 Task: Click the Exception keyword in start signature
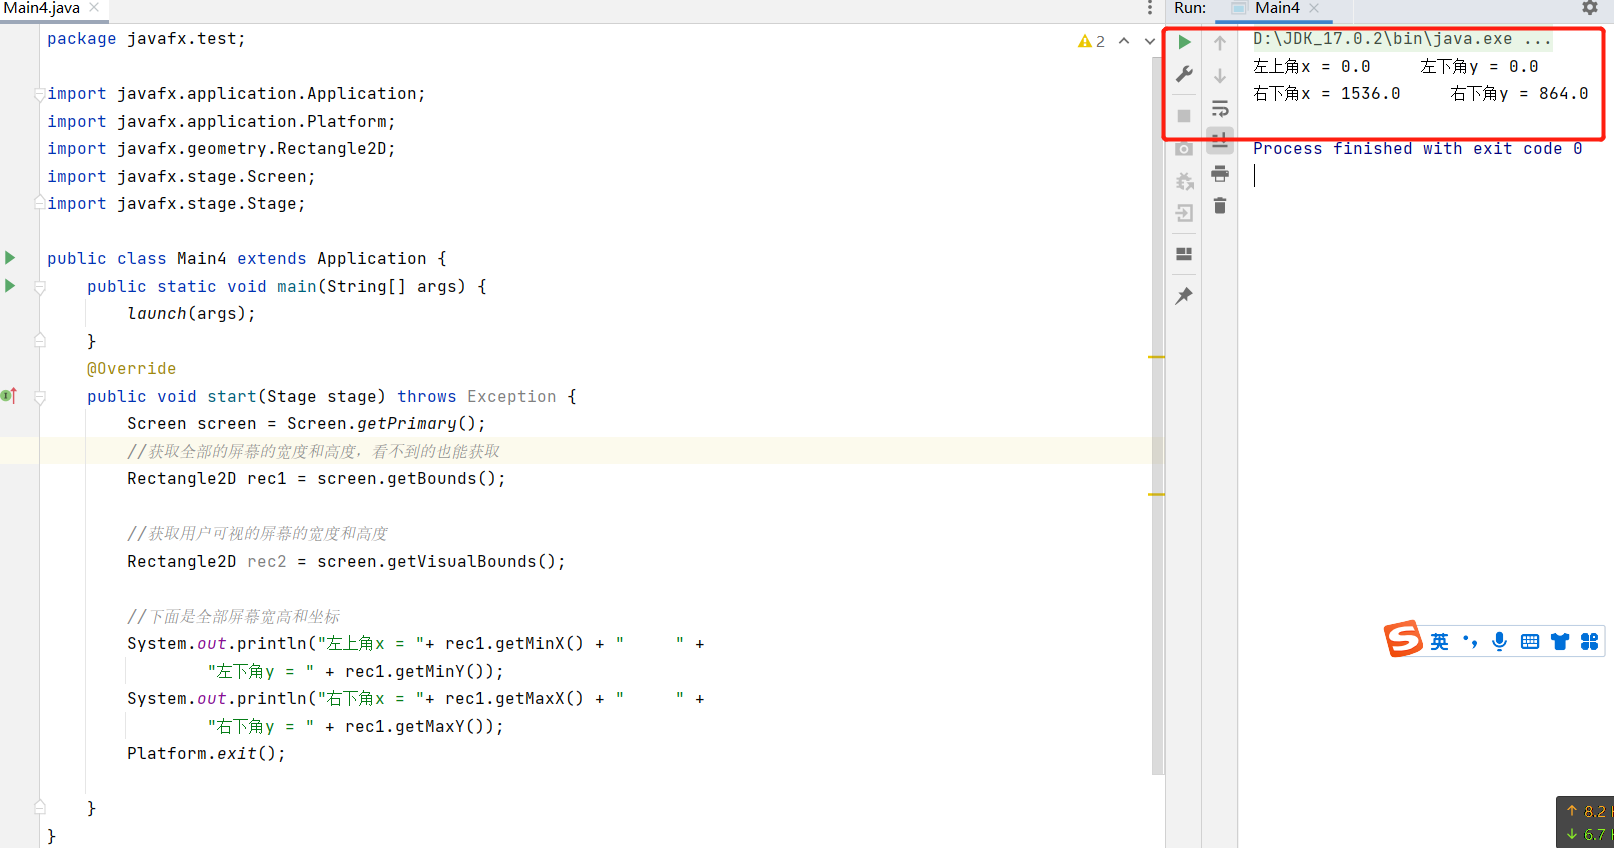[511, 397]
